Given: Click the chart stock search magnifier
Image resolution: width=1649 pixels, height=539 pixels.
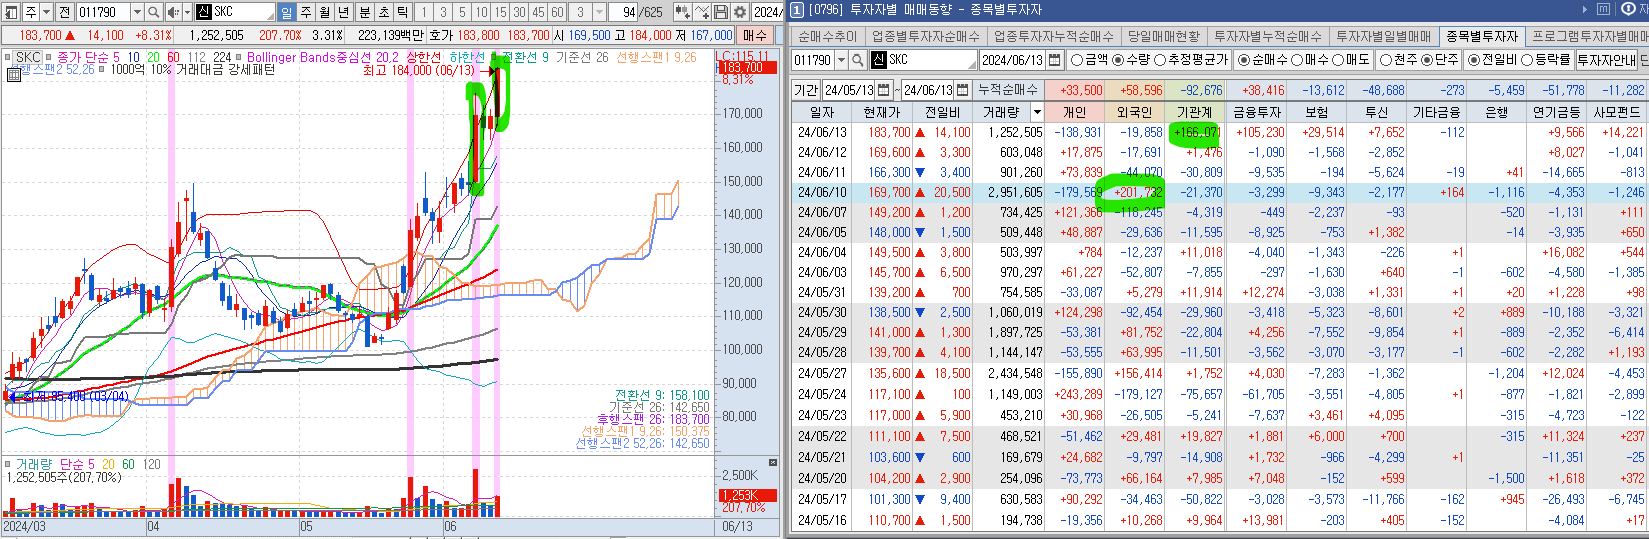Looking at the screenshot, I should 153,12.
